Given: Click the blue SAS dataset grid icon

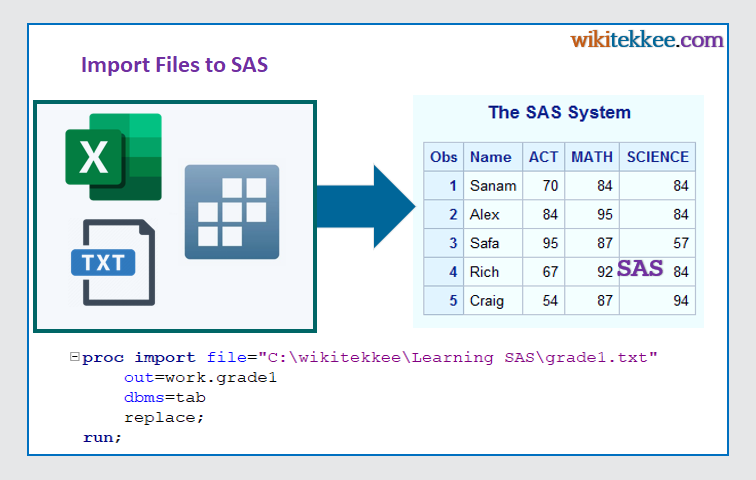Looking at the screenshot, I should pos(231,212).
